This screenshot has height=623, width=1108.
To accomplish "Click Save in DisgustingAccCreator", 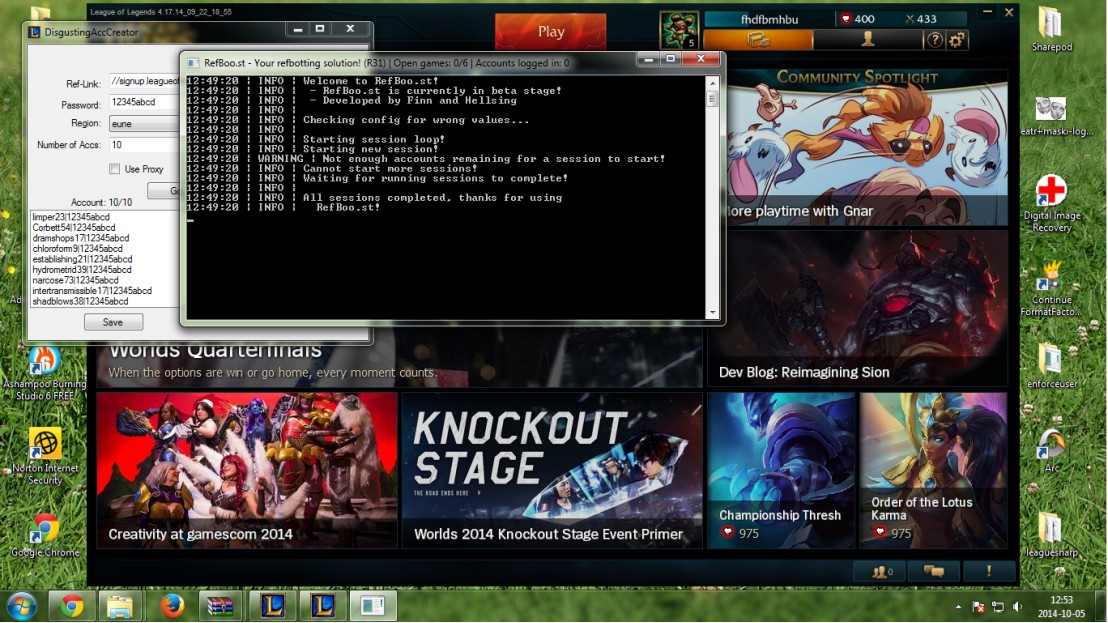I will coord(113,322).
